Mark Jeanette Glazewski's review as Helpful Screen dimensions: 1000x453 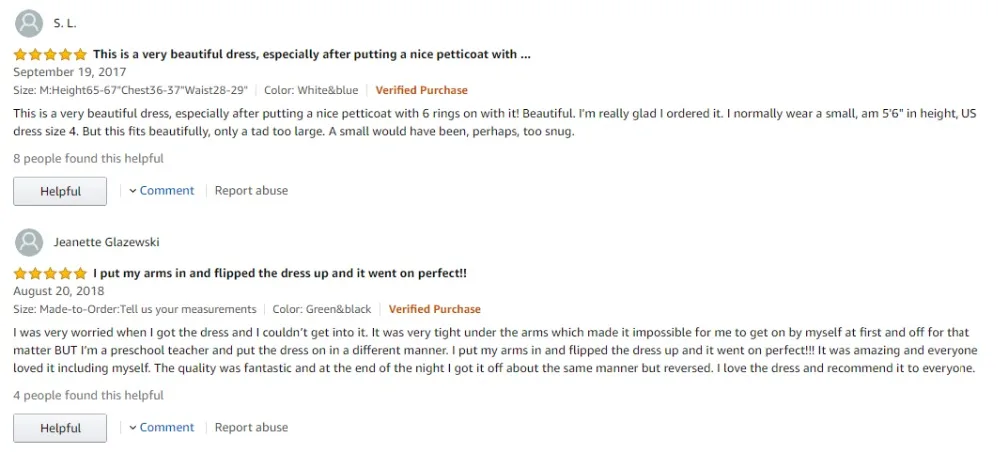click(60, 428)
